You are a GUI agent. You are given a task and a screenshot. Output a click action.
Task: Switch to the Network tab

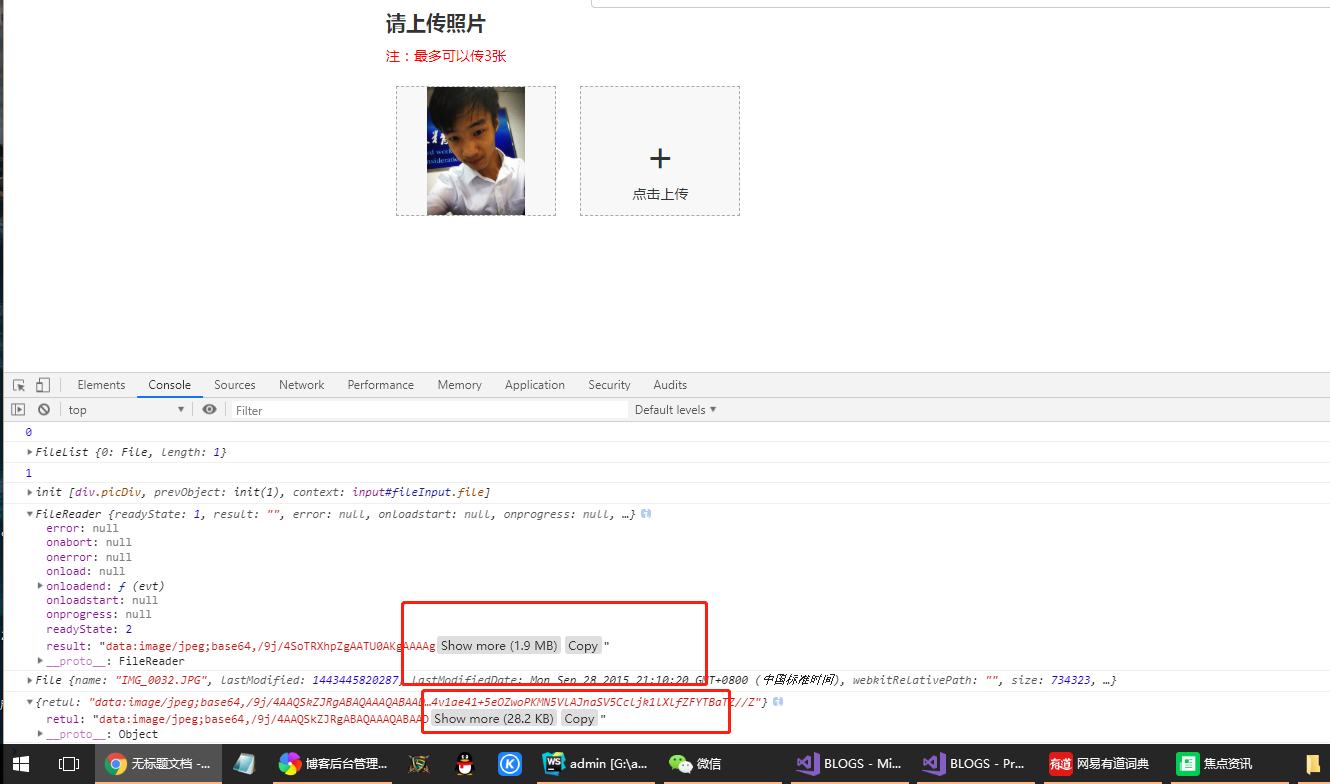[301, 385]
